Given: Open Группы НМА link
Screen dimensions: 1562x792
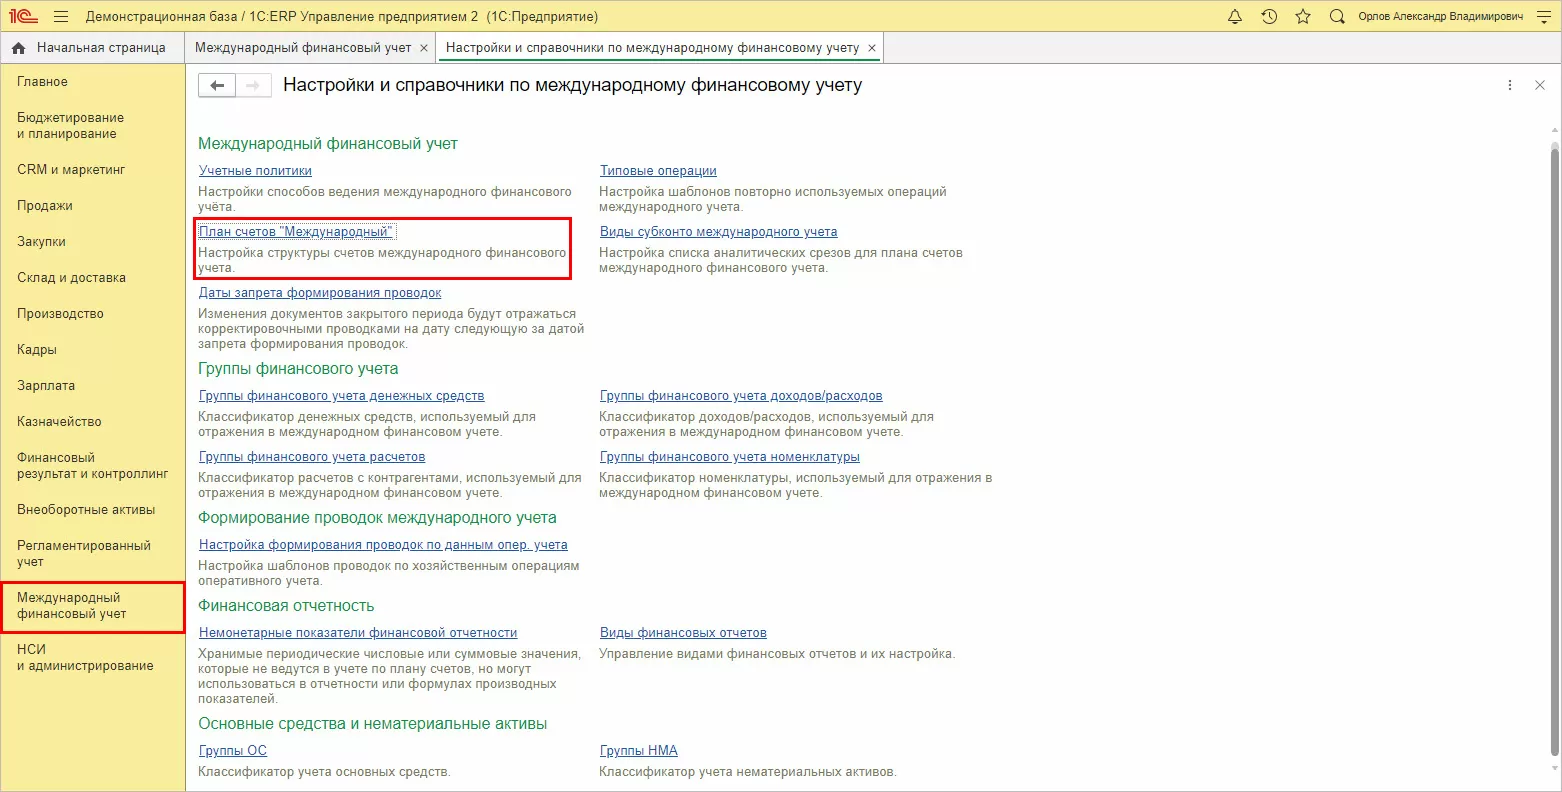Looking at the screenshot, I should 639,751.
